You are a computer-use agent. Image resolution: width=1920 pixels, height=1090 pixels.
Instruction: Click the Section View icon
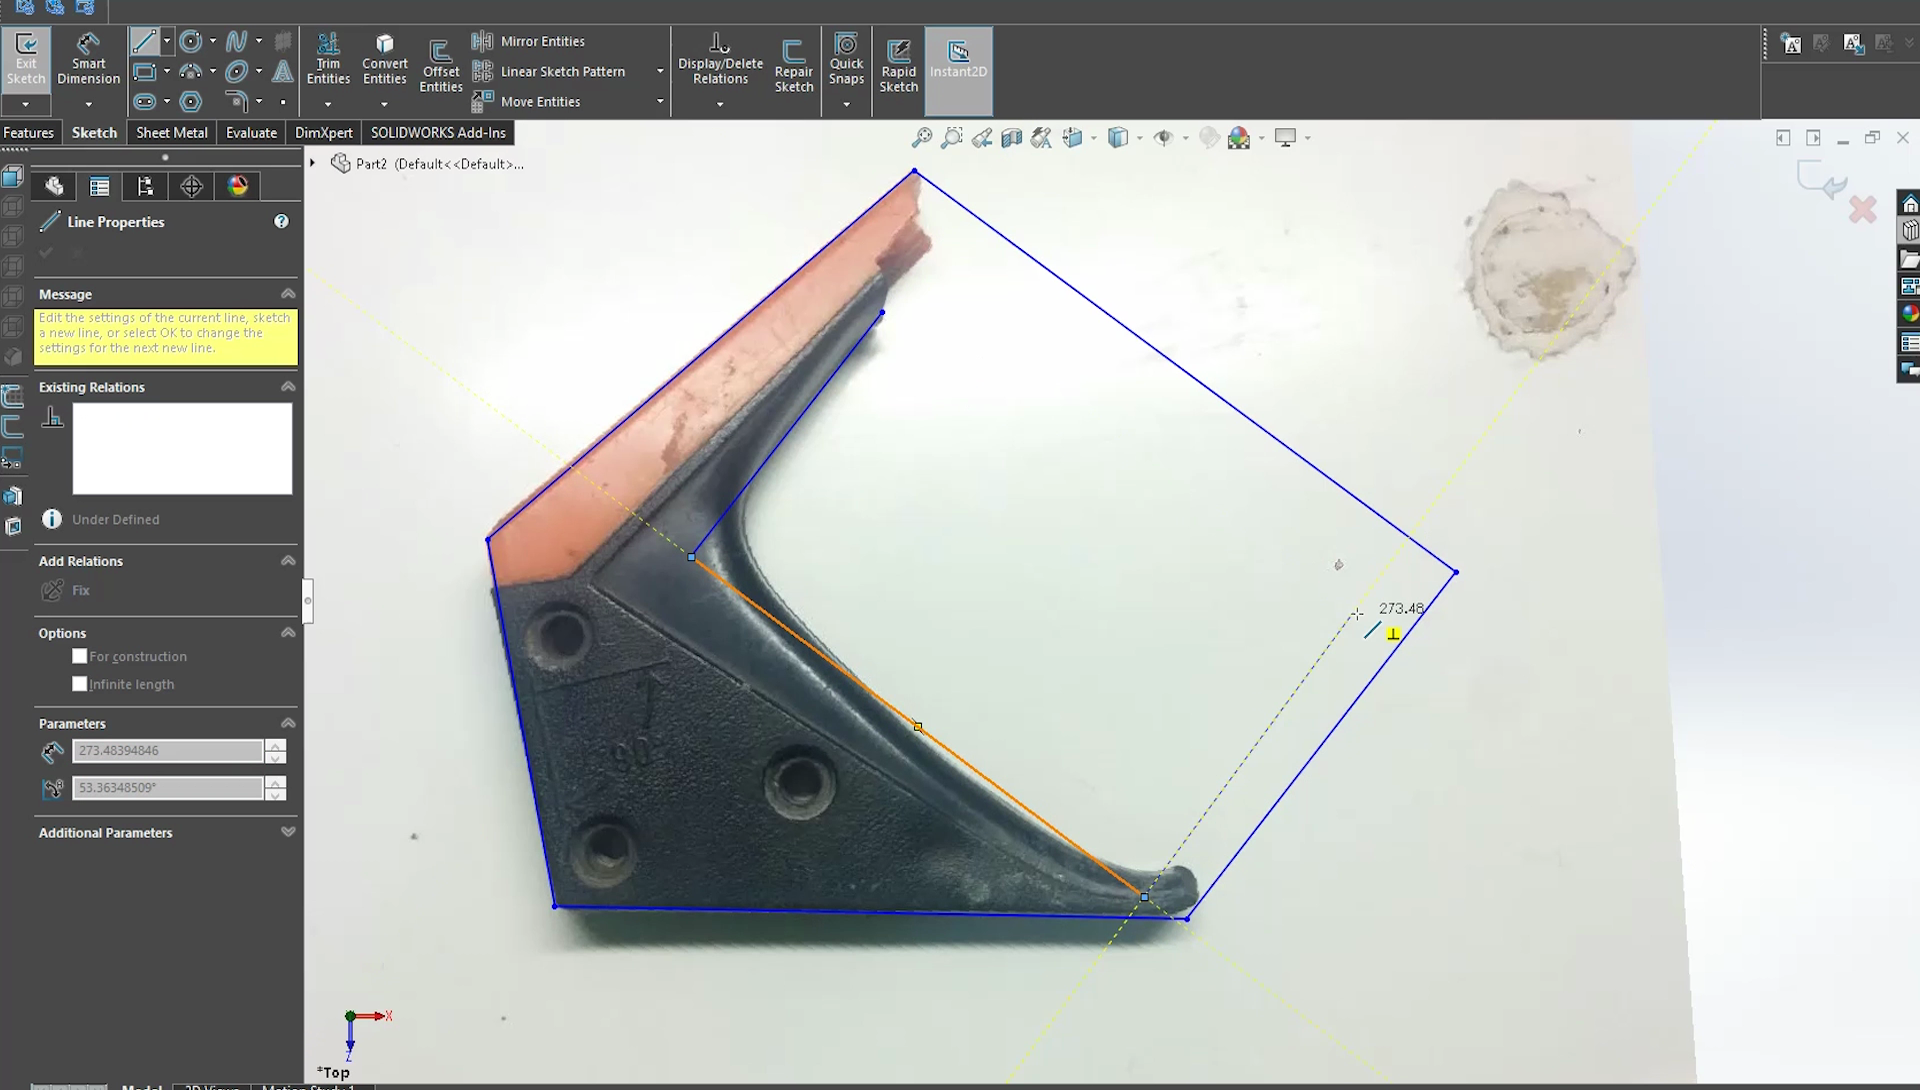click(1012, 138)
